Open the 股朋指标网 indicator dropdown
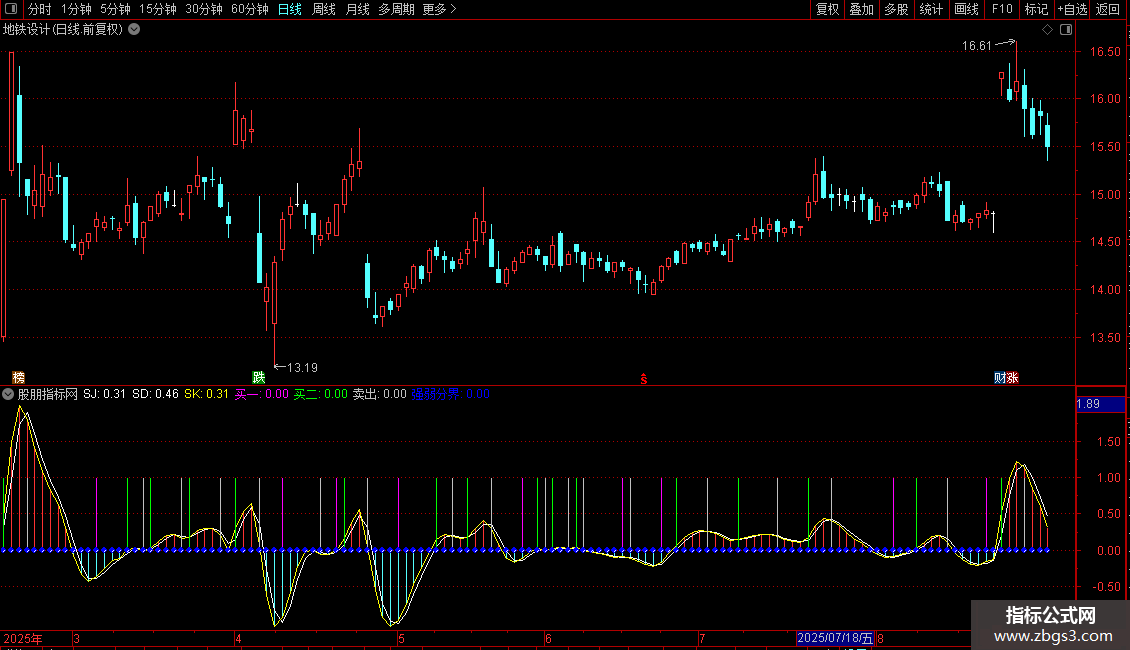Screen dimensions: 1130x650 (8, 394)
